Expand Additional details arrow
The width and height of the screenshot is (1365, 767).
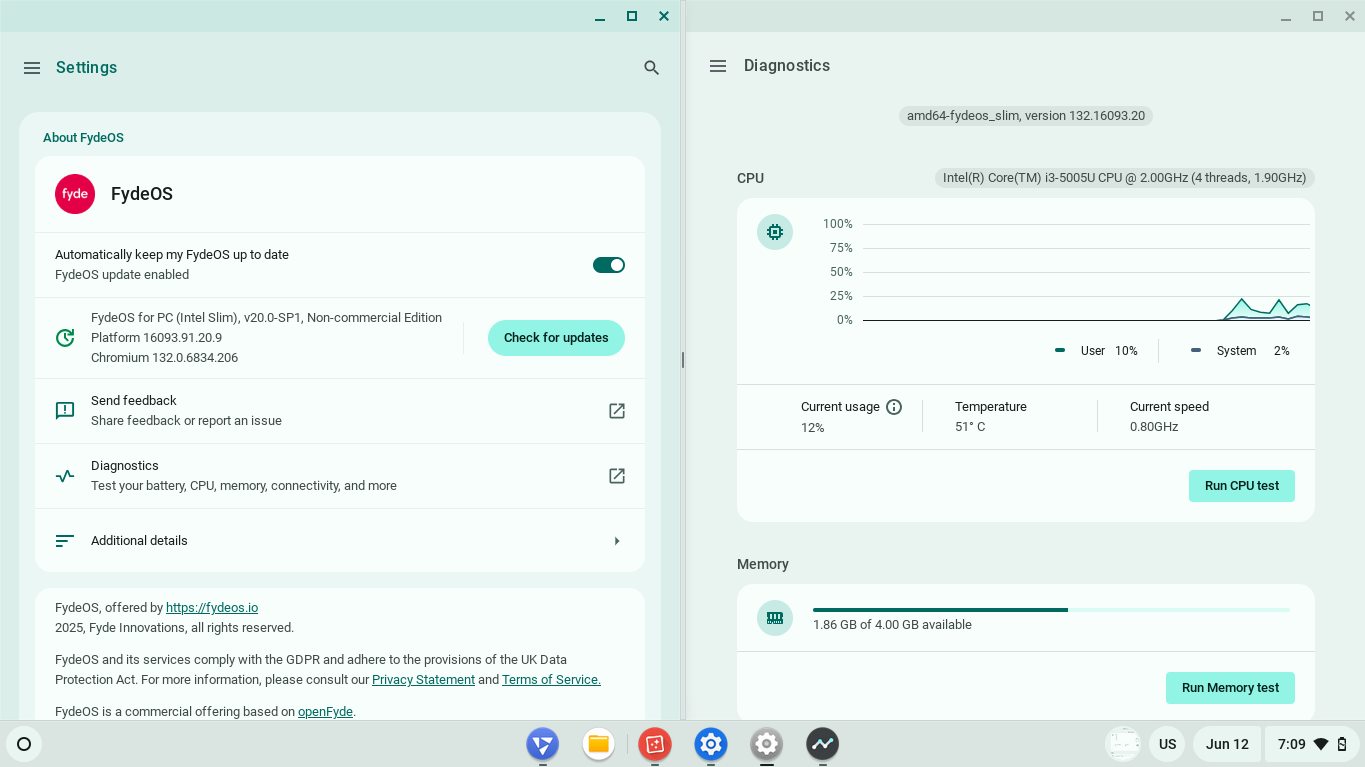[x=617, y=541]
